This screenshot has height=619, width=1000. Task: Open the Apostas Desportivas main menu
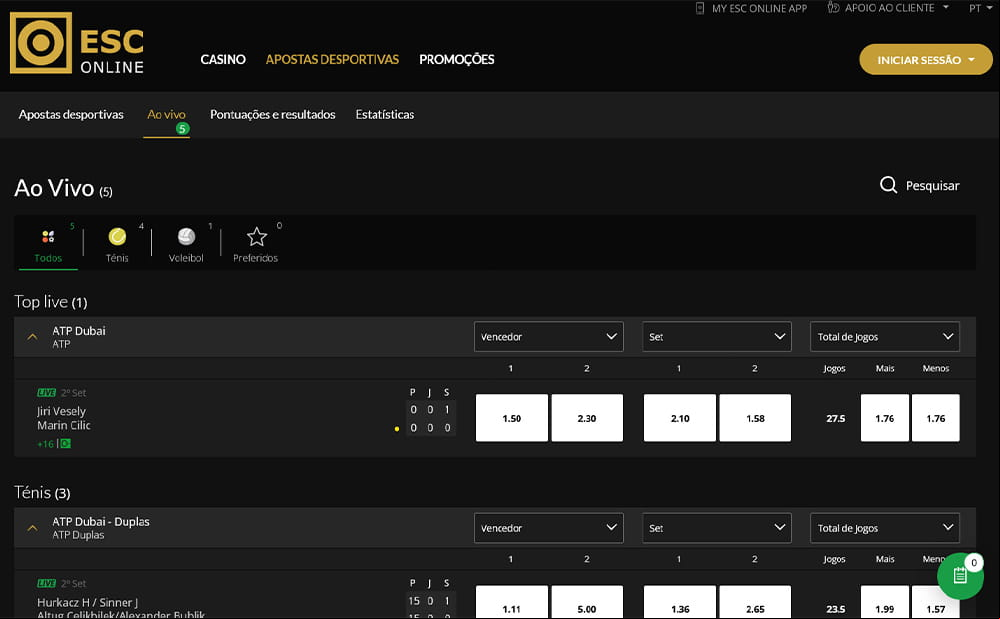pyautogui.click(x=332, y=59)
